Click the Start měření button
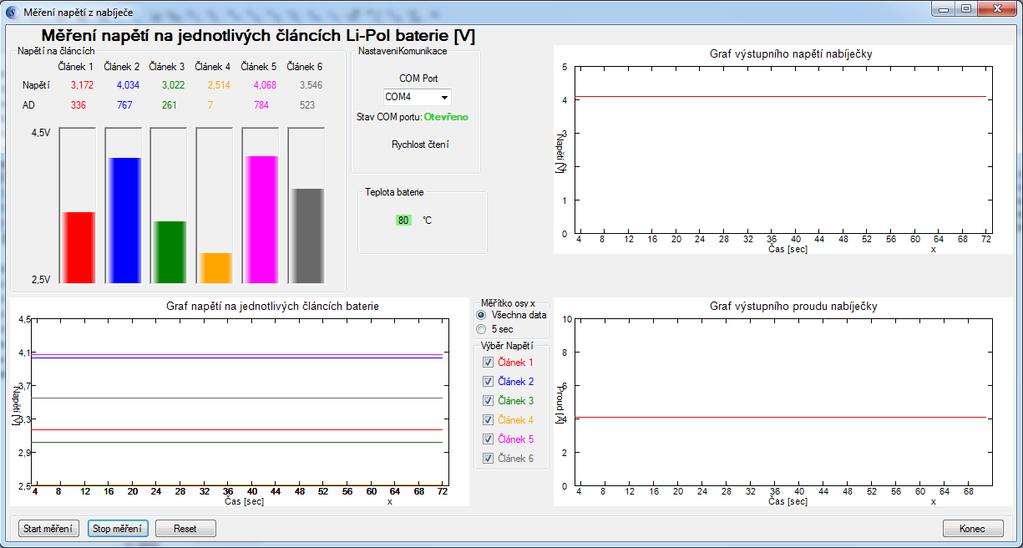Image resolution: width=1023 pixels, height=548 pixels. coord(48,528)
